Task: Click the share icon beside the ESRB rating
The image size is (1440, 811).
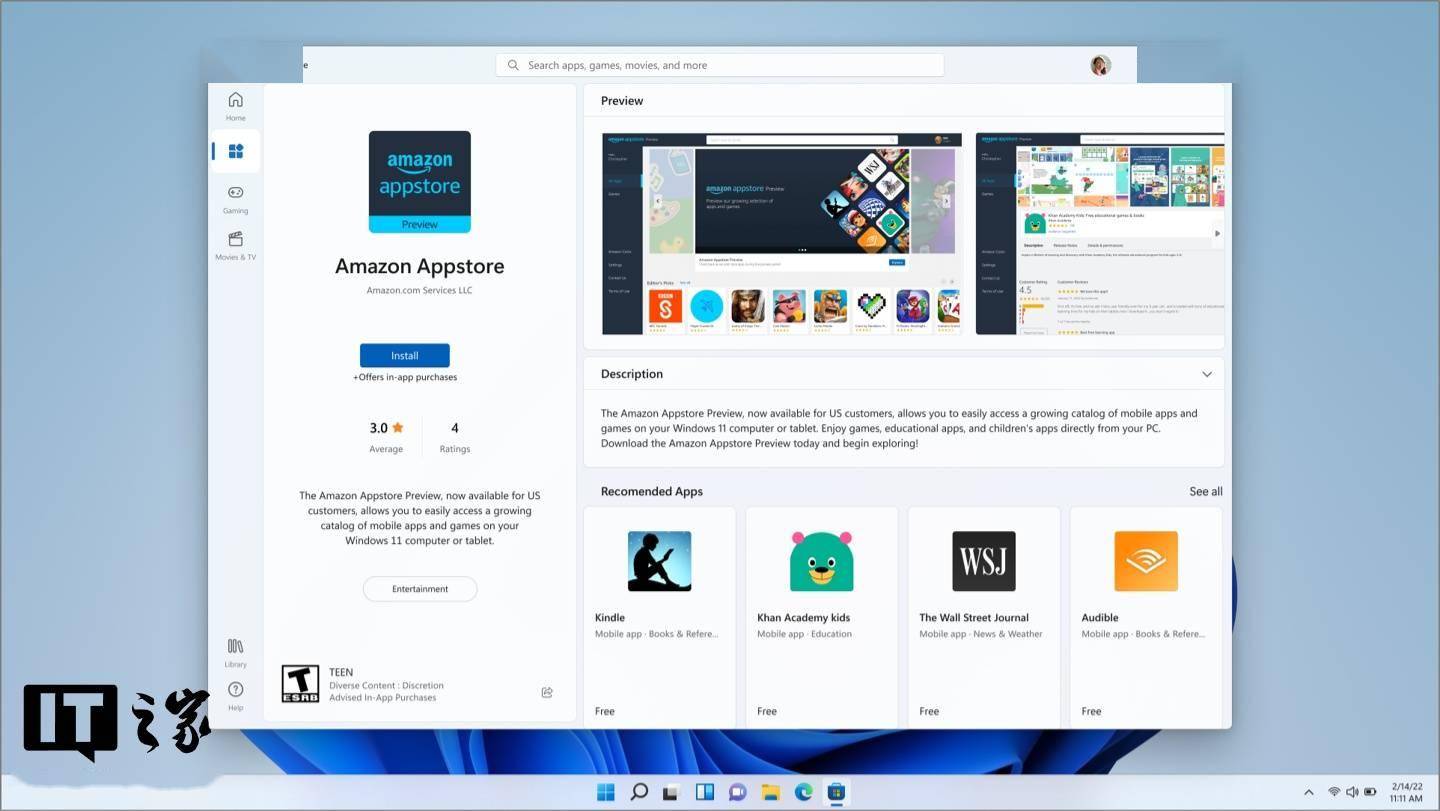Action: [547, 692]
